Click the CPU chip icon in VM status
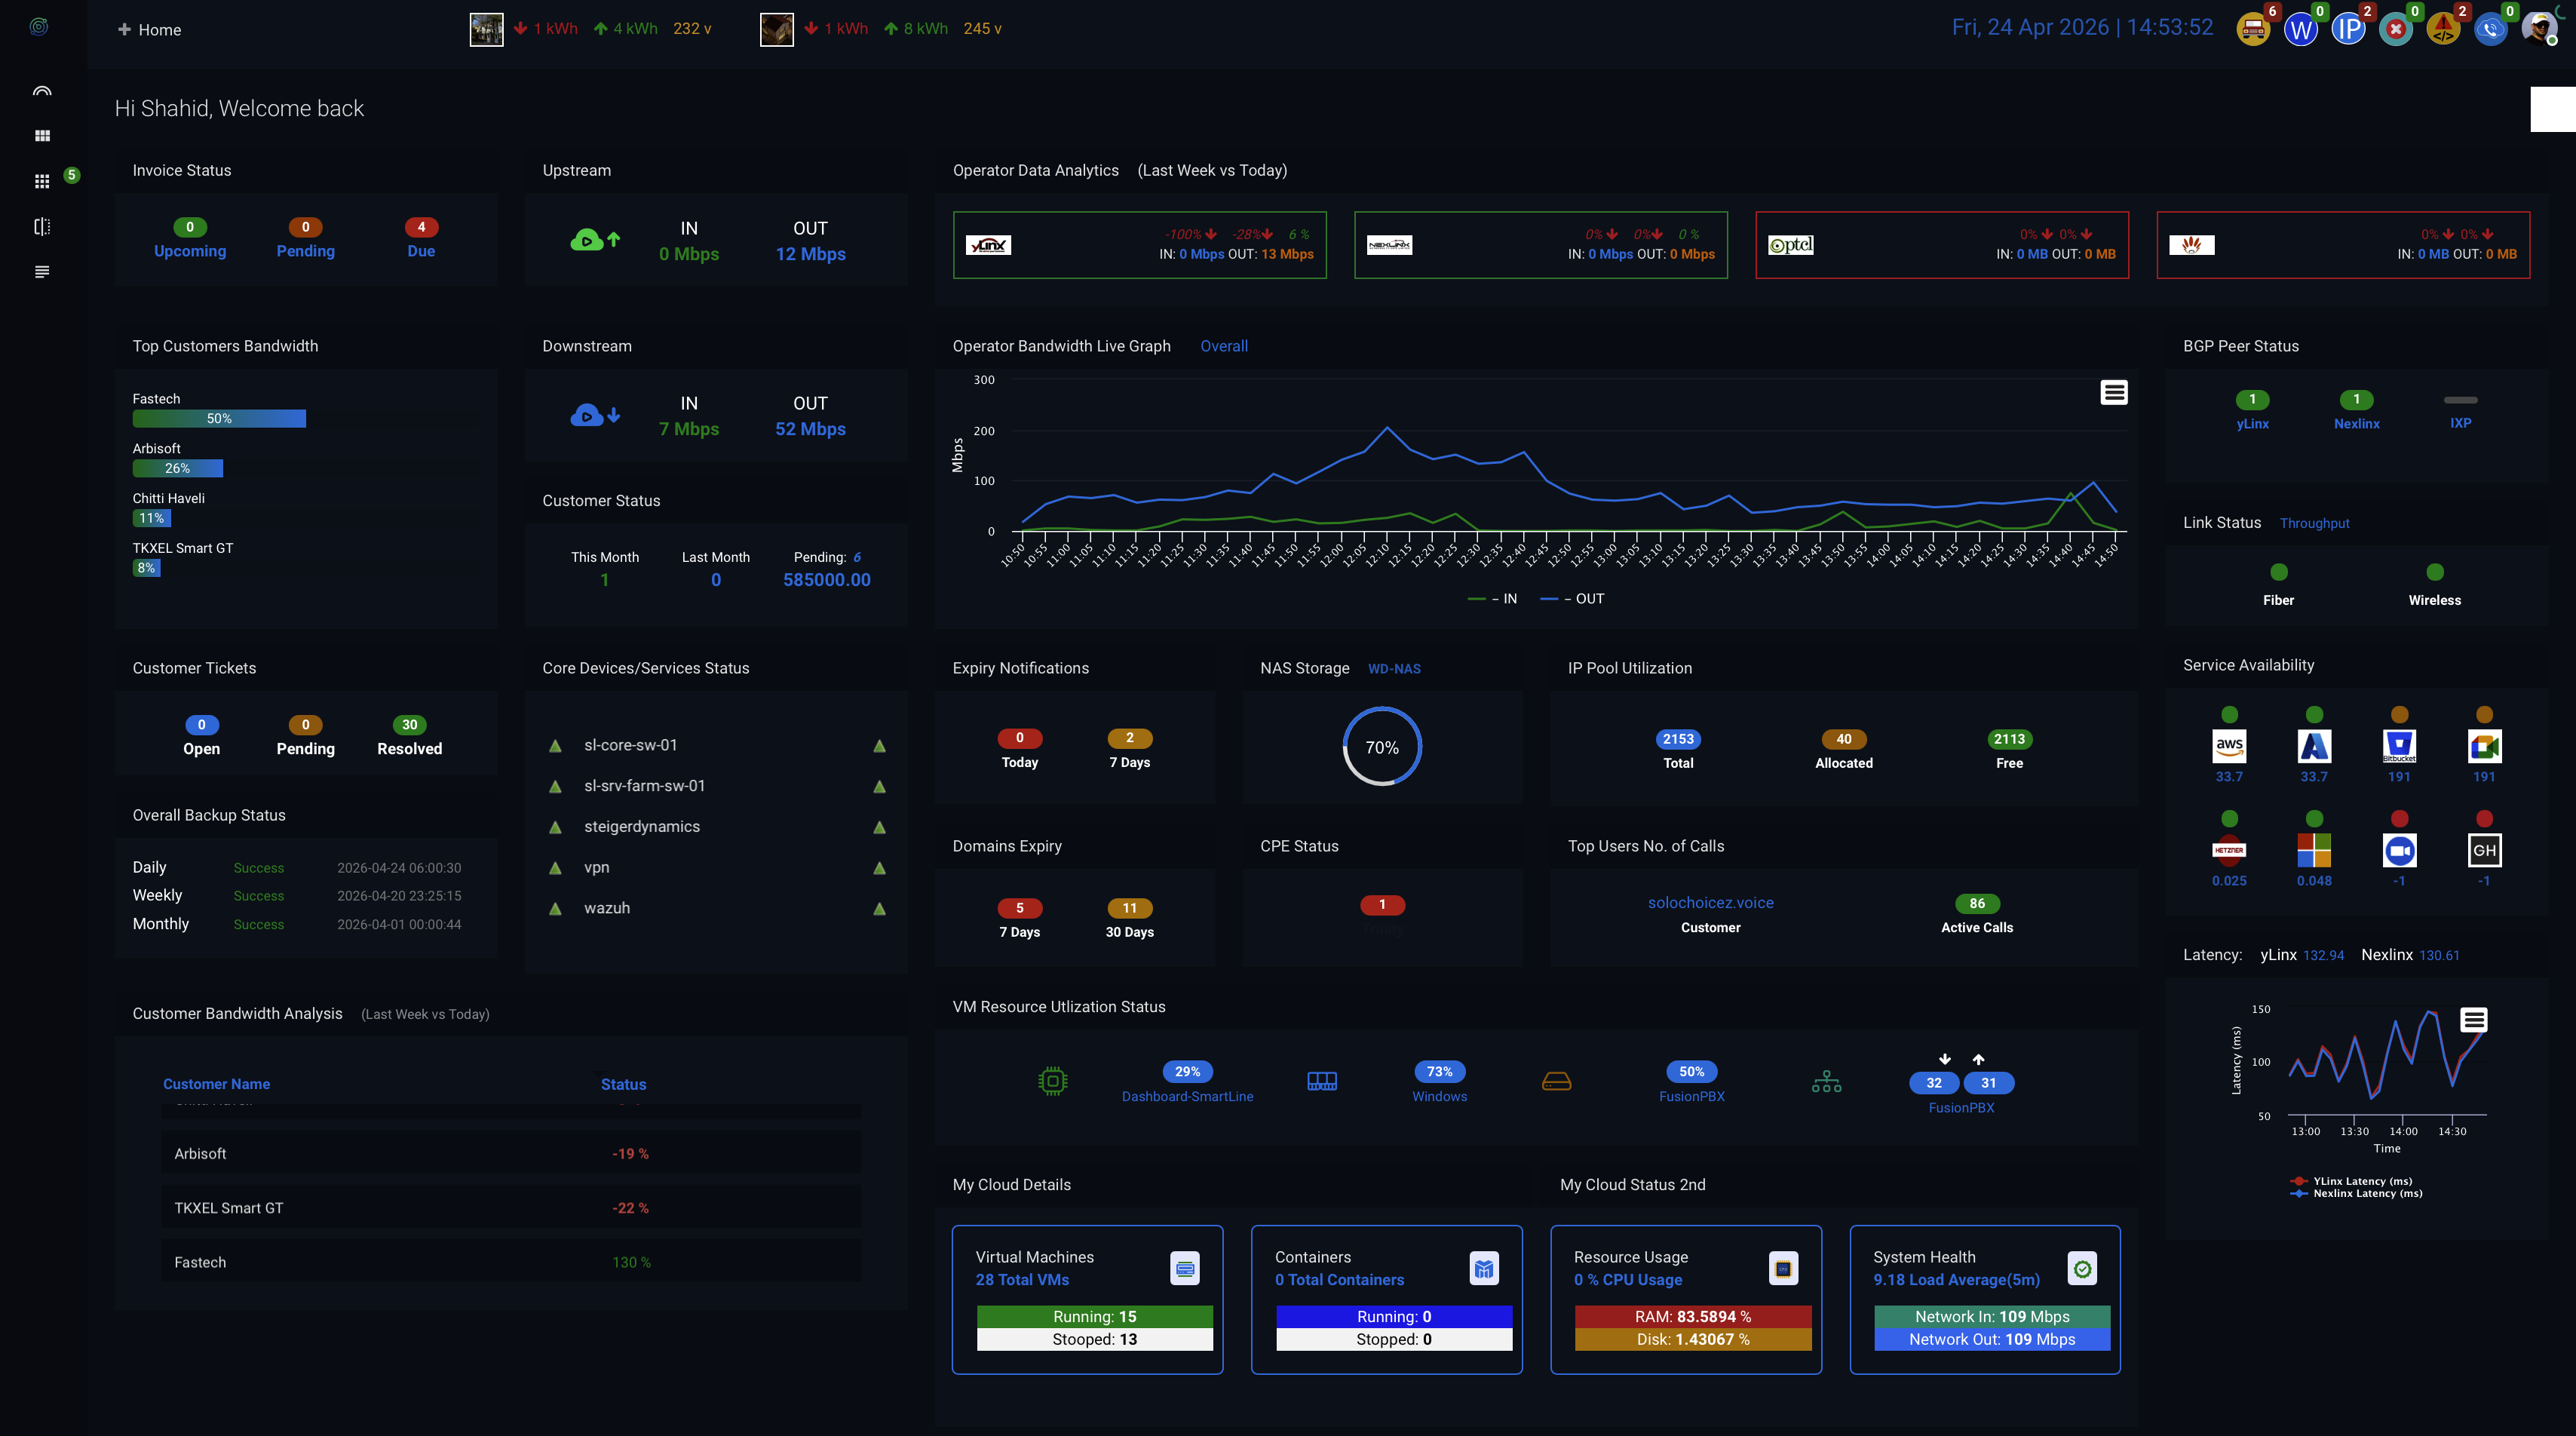 click(x=1053, y=1081)
